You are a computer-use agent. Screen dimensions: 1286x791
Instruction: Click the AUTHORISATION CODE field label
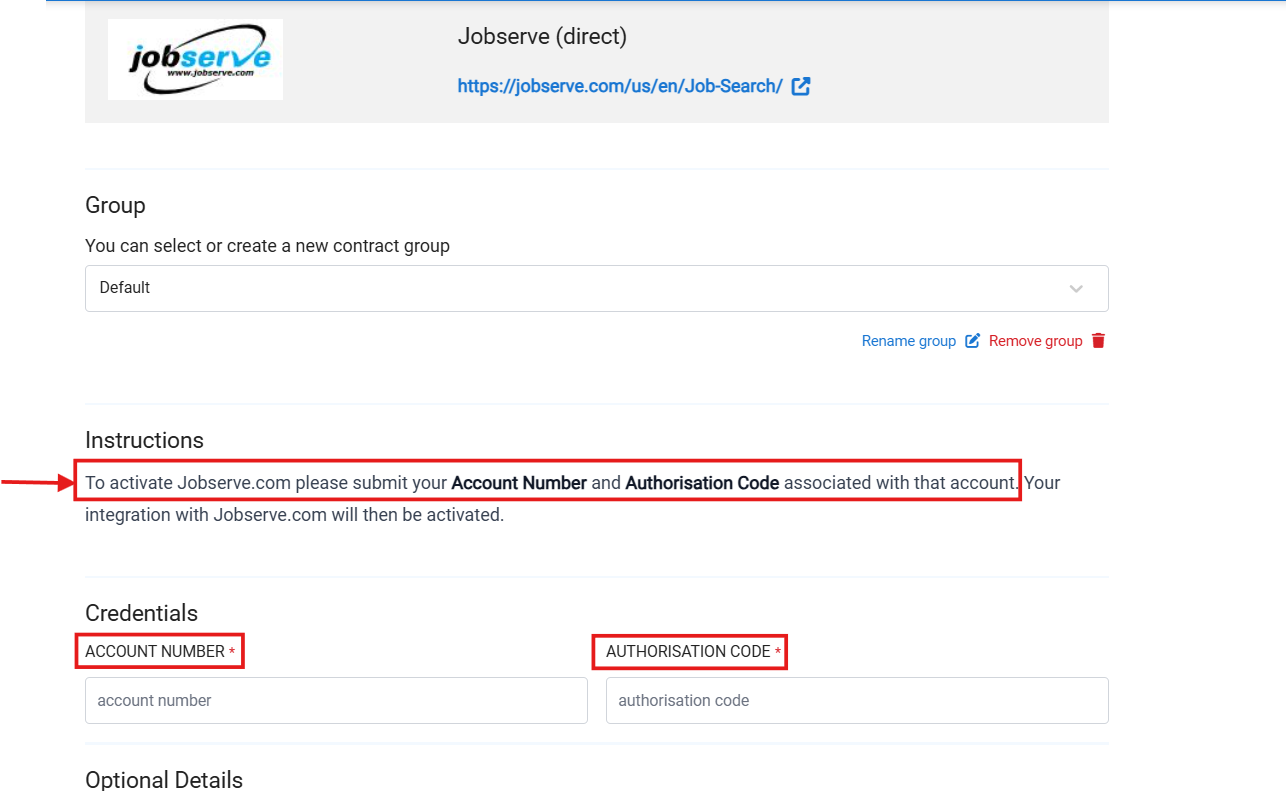pos(688,651)
